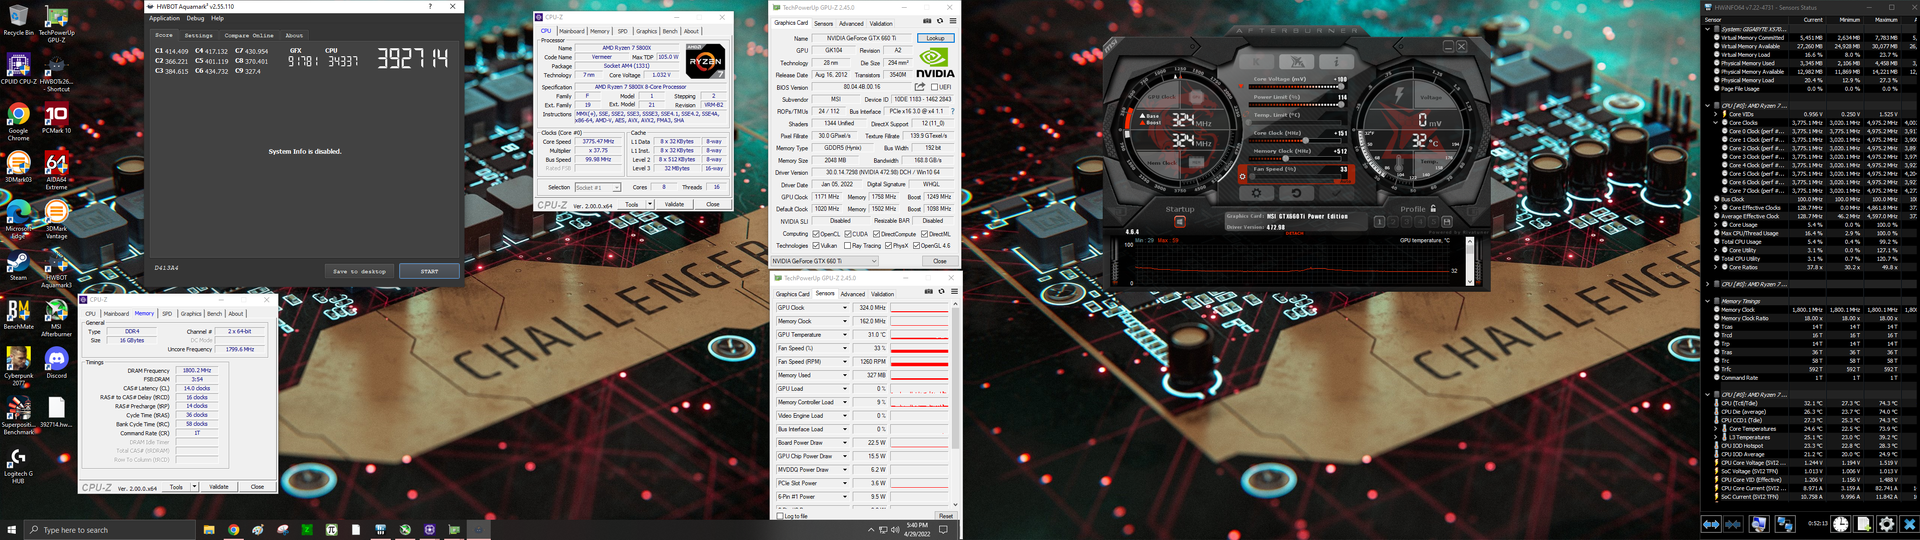Open MSI Afterburner desktop shortcut
This screenshot has height=540, width=1920.
[56, 318]
